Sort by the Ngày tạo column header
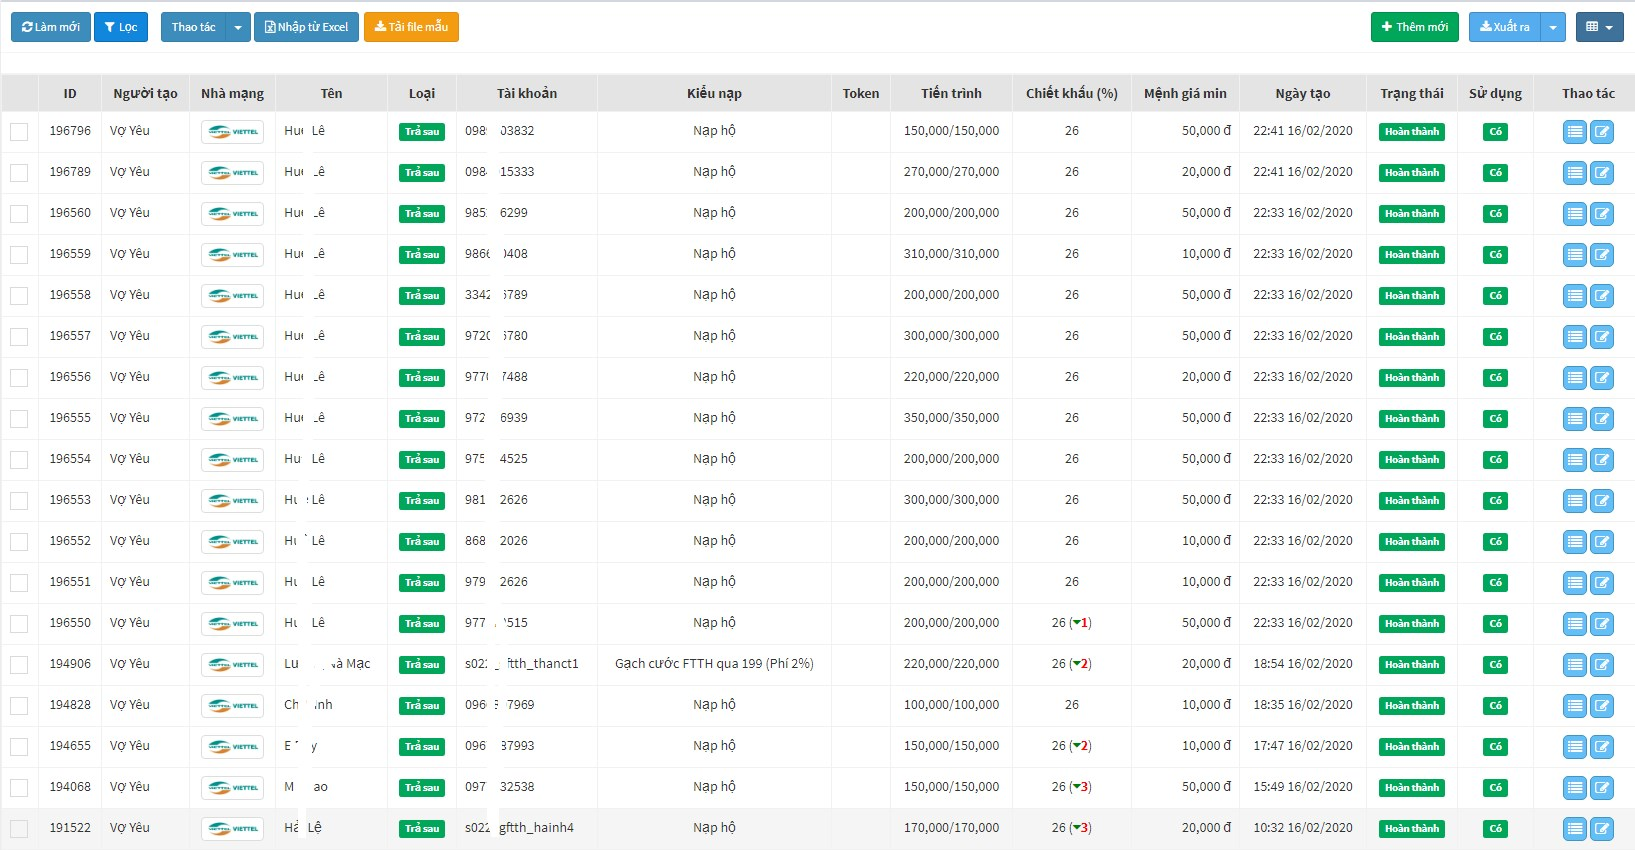Viewport: 1635px width, 850px height. pyautogui.click(x=1302, y=93)
